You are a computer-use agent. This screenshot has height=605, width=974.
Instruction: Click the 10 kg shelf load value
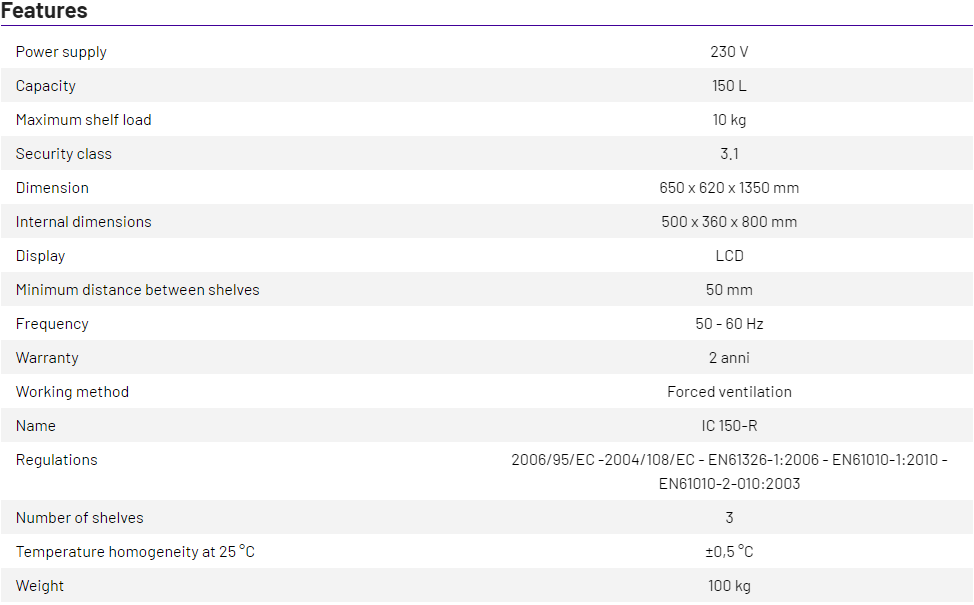click(x=729, y=120)
